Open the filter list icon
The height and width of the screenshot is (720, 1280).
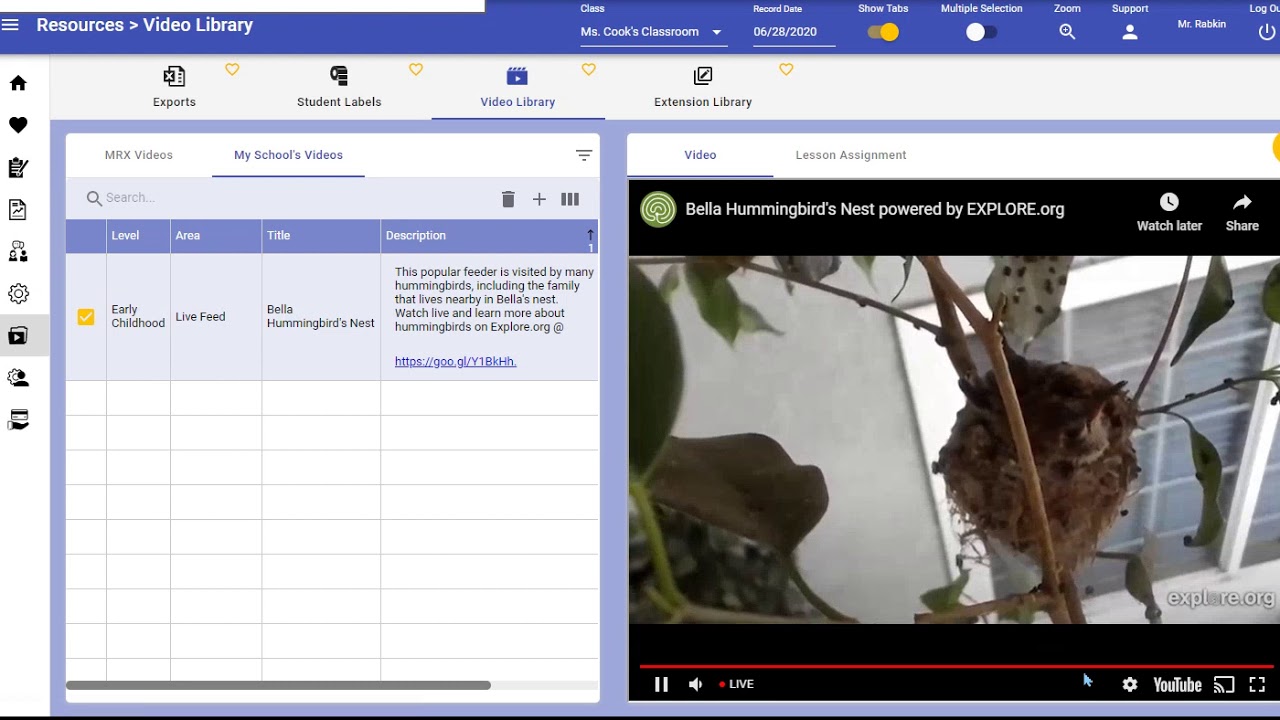(584, 155)
